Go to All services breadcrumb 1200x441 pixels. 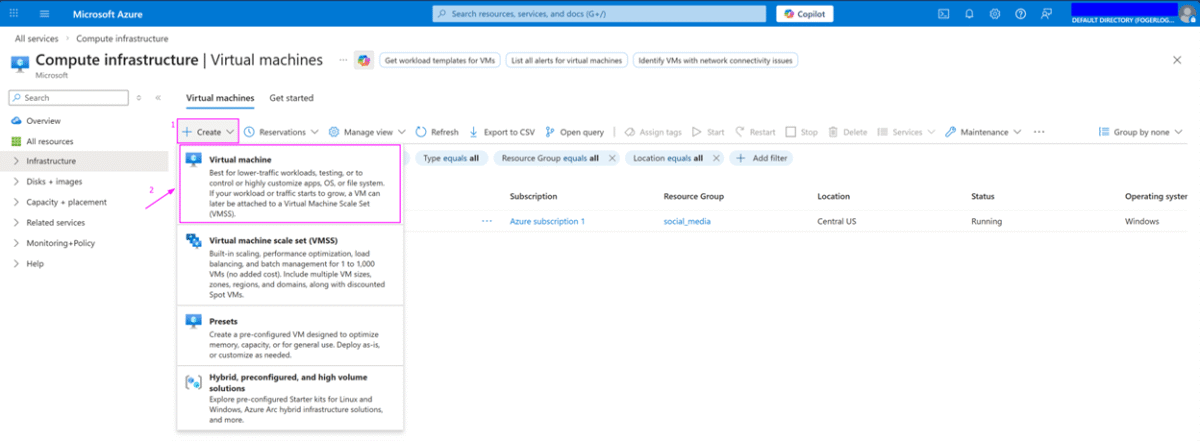tap(36, 38)
